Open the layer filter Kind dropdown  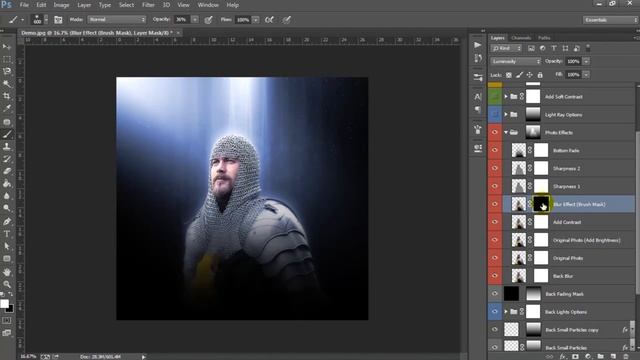[x=507, y=48]
